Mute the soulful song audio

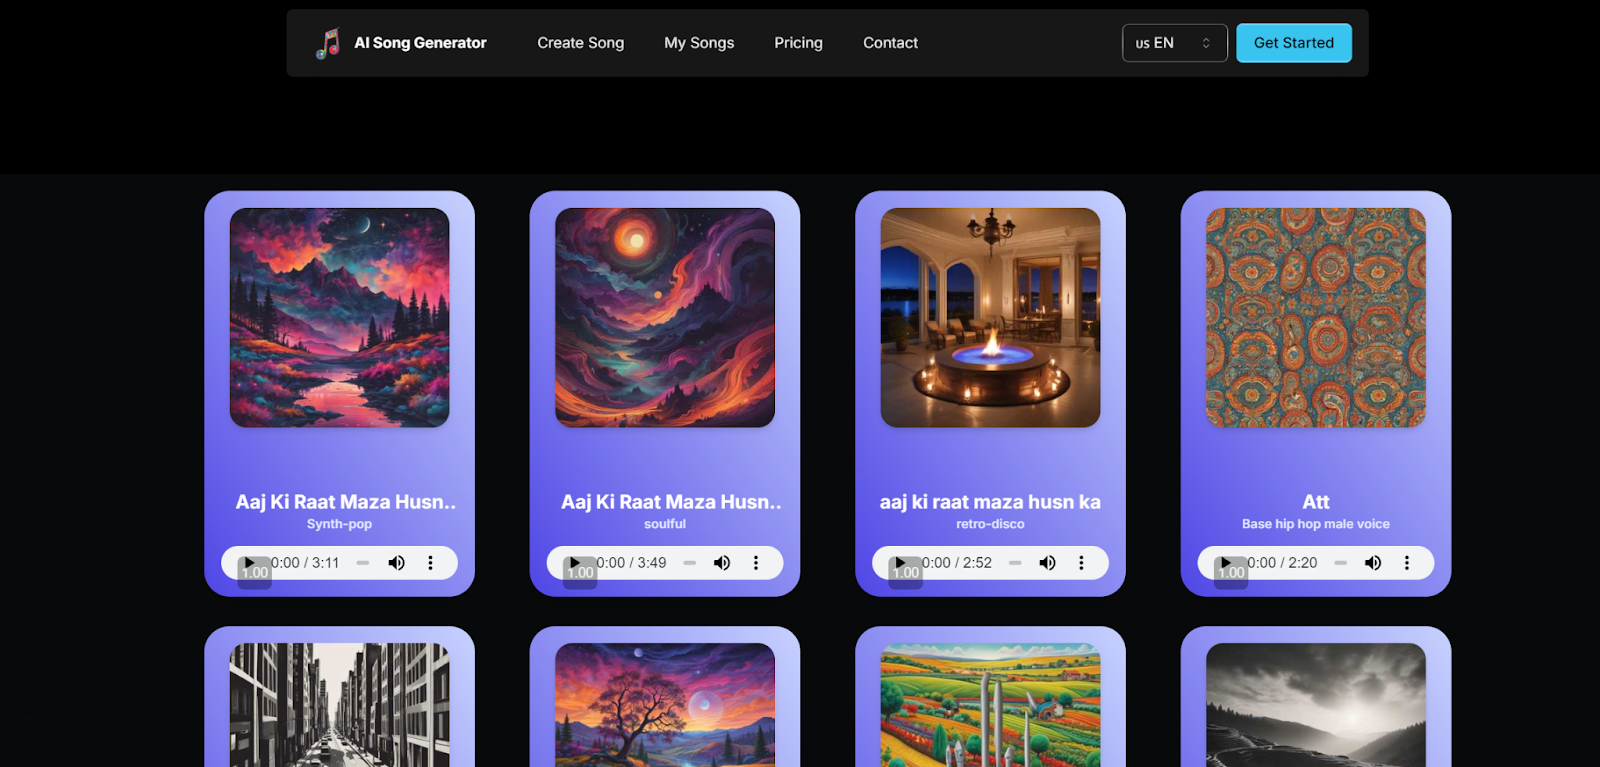(722, 563)
